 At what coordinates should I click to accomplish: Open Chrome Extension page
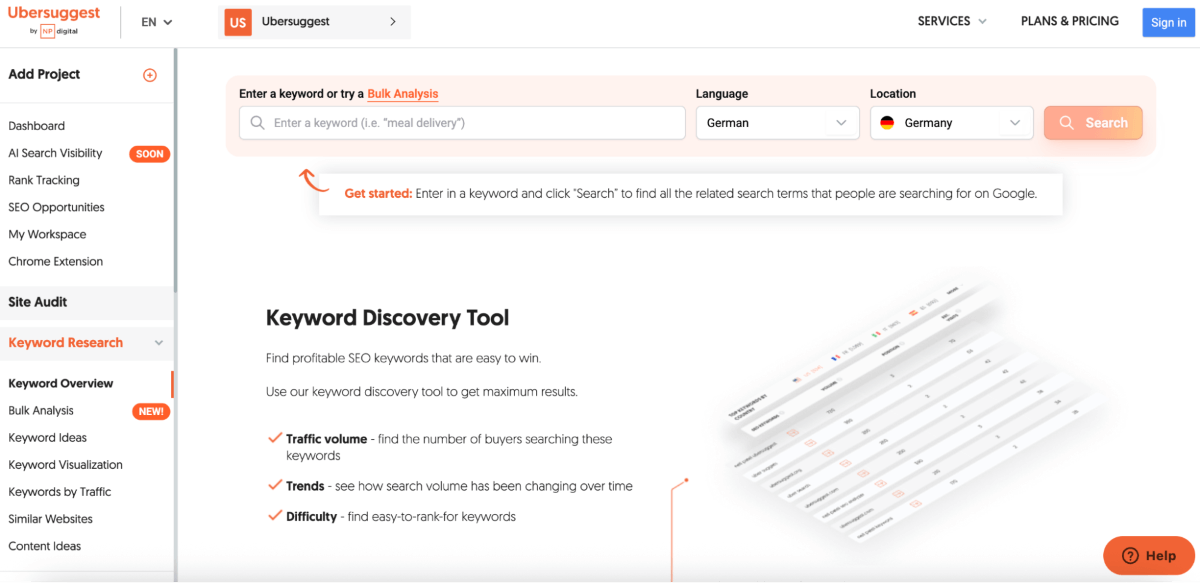pyautogui.click(x=56, y=261)
